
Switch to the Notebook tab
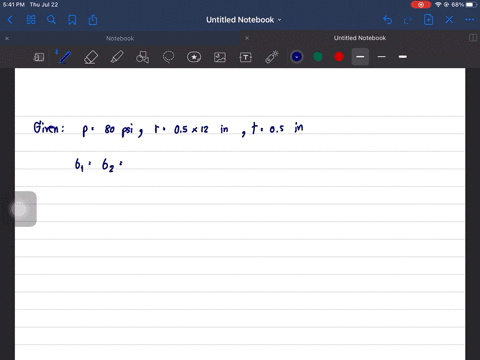[120, 38]
